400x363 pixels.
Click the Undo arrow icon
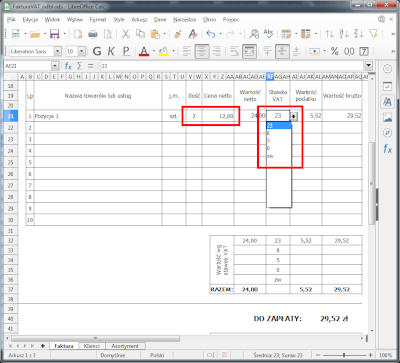point(210,34)
